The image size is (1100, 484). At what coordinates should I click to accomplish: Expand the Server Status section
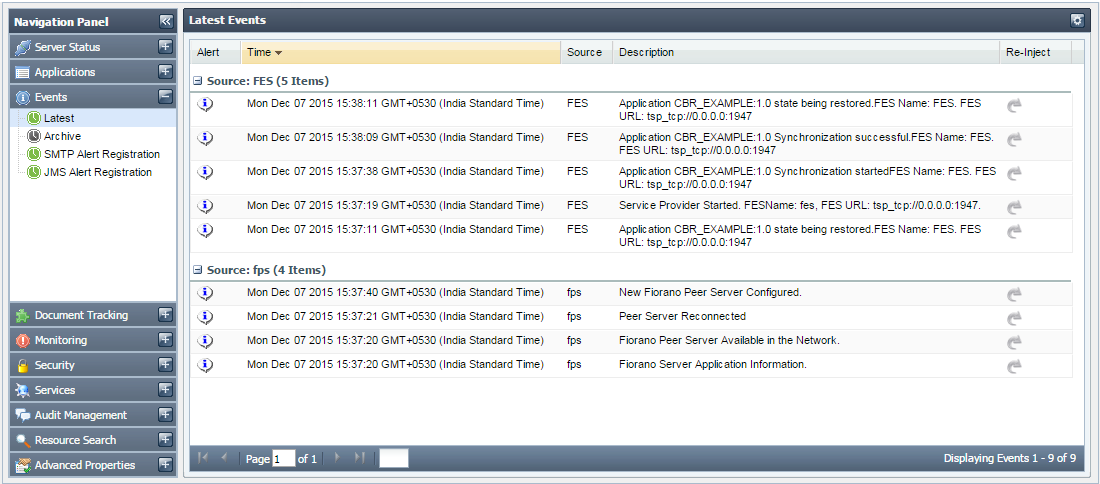(x=165, y=47)
